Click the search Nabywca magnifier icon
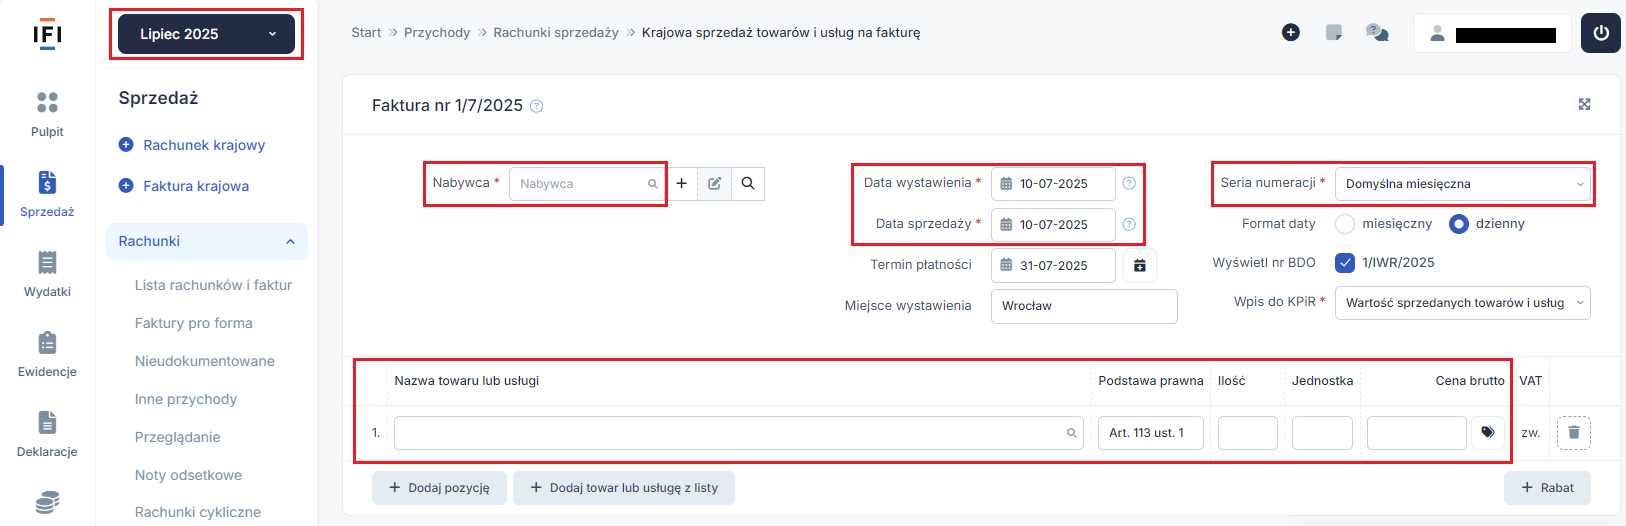The height and width of the screenshot is (526, 1626). pyautogui.click(x=748, y=184)
